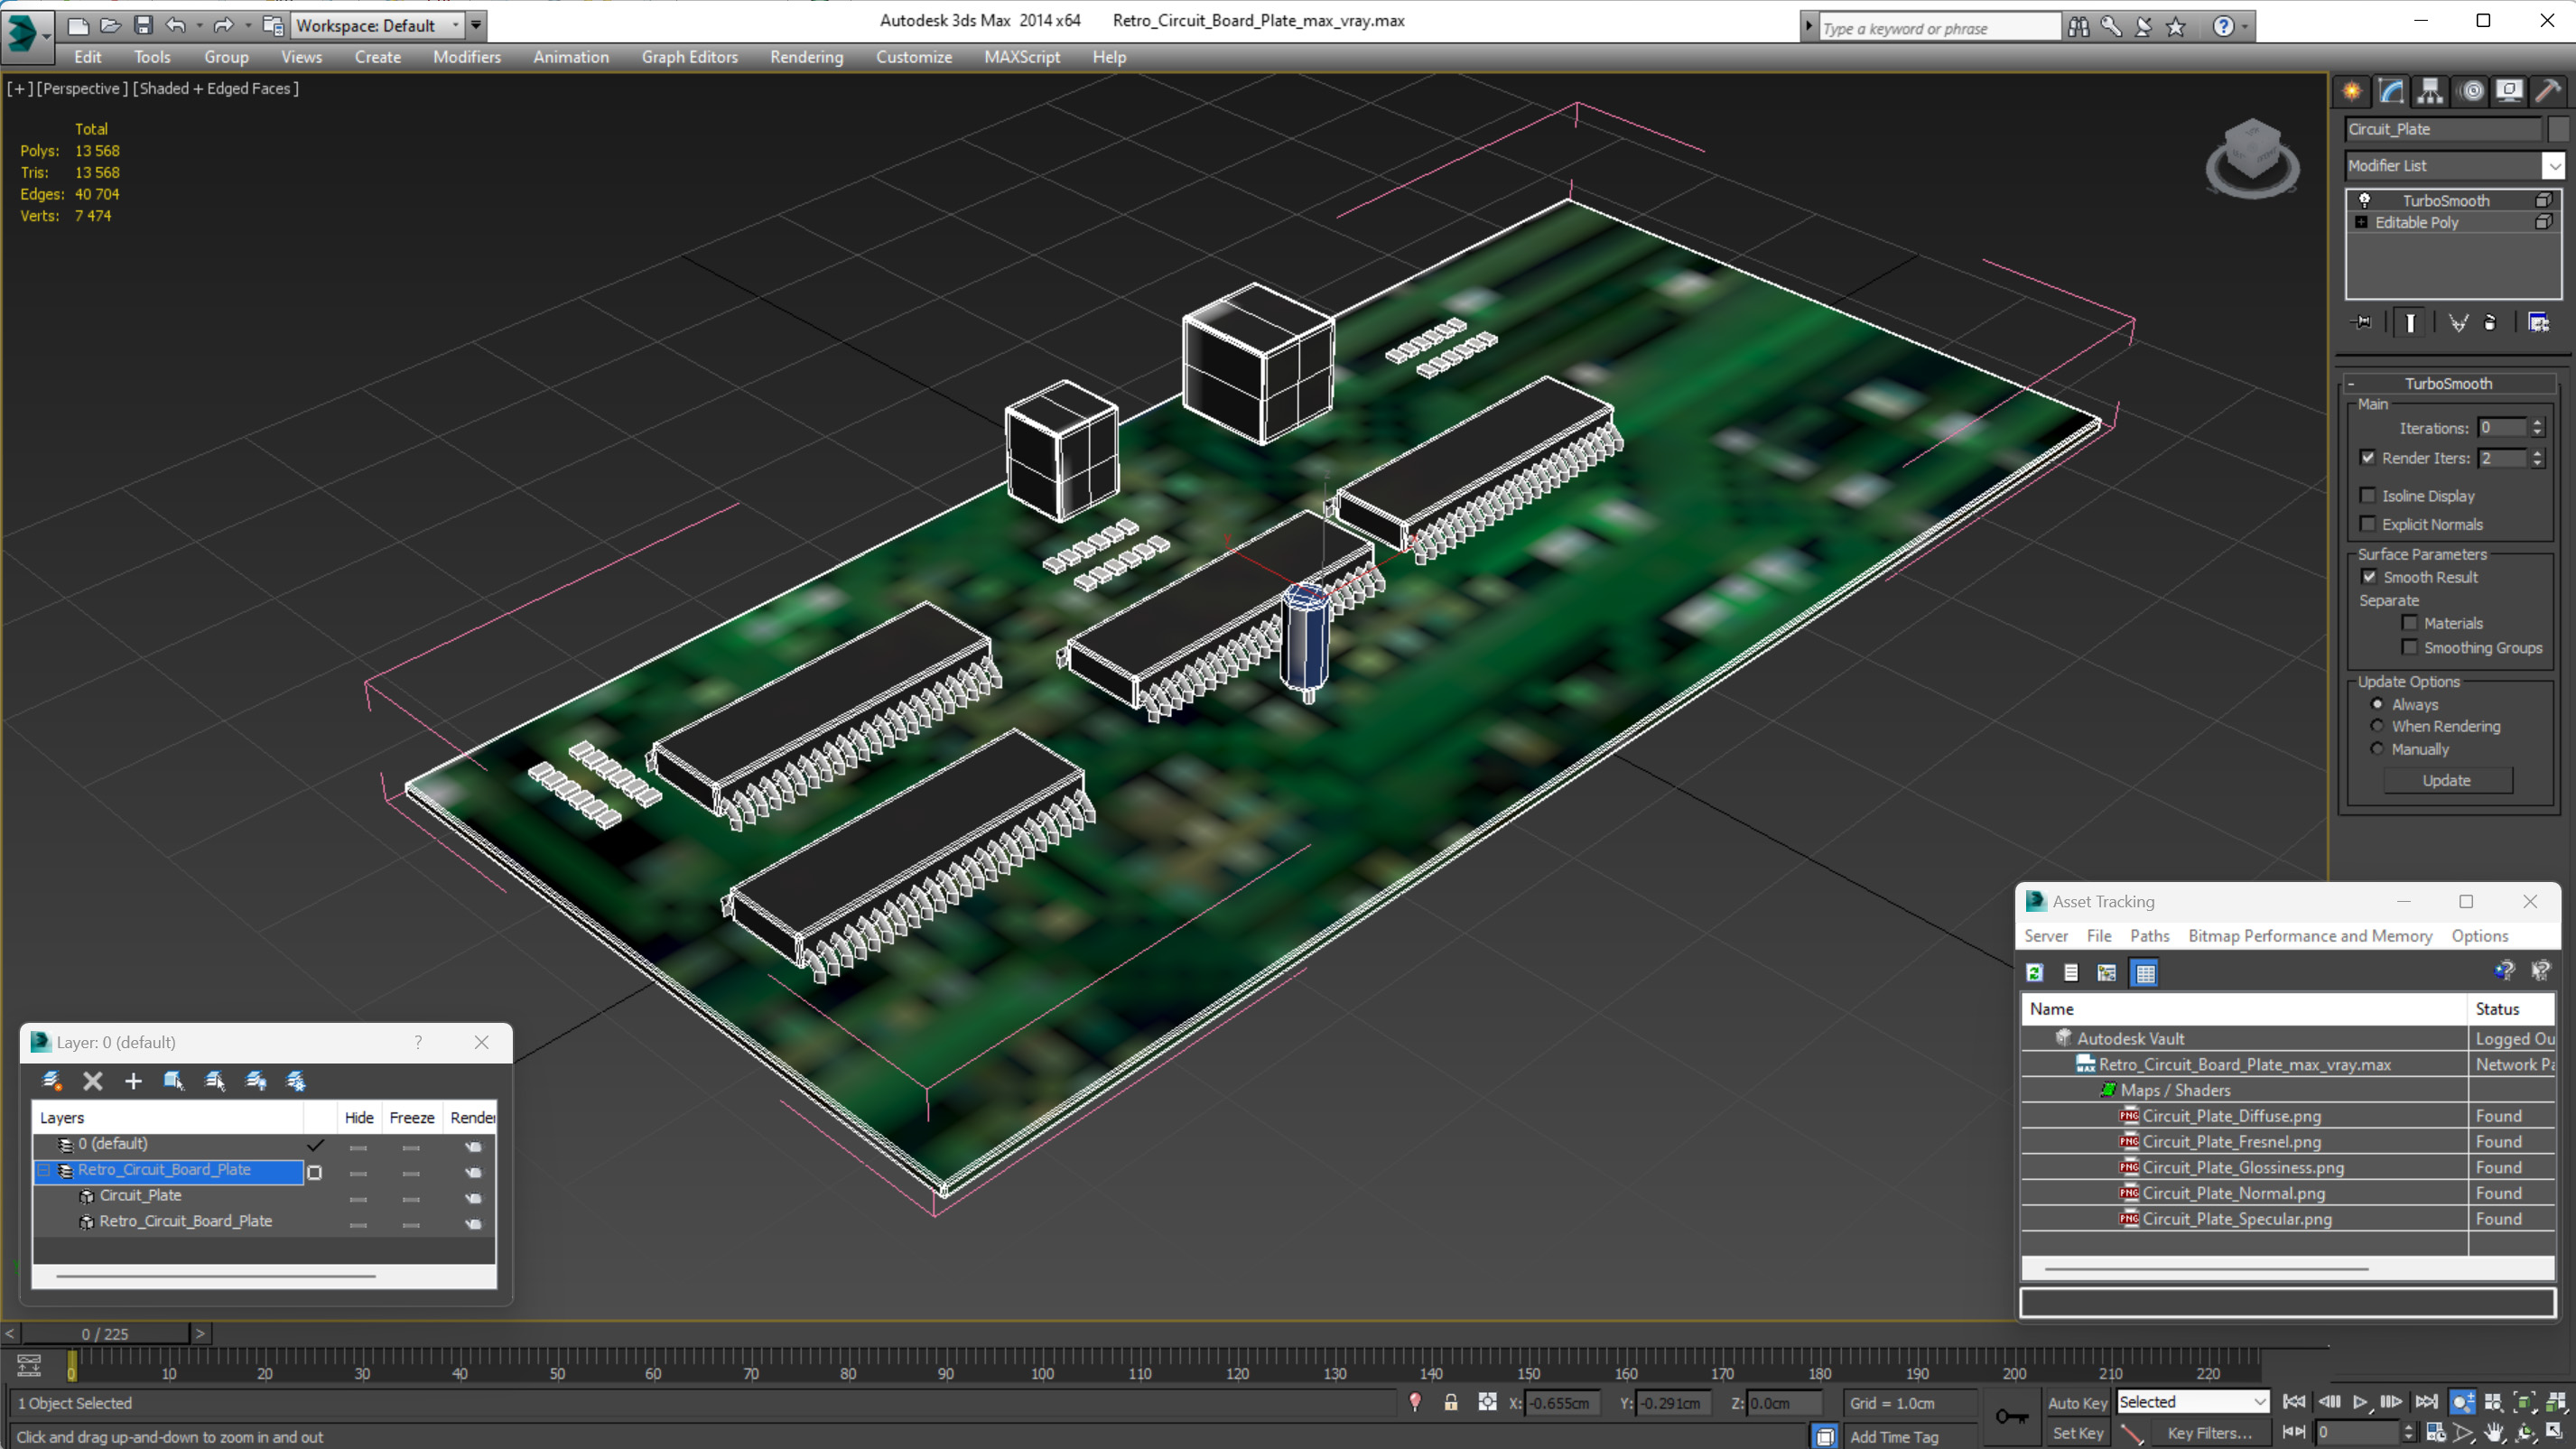Click the Update button
Image resolution: width=2576 pixels, height=1449 pixels.
pyautogui.click(x=2446, y=780)
